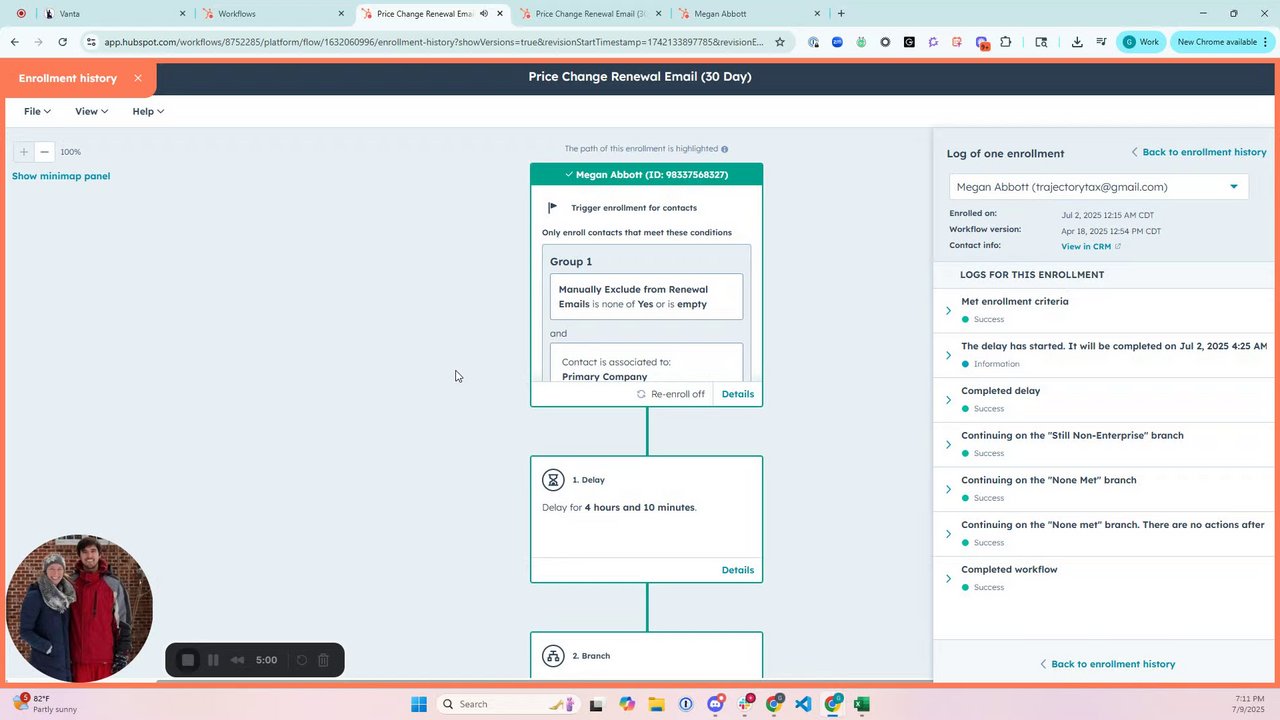Expand the "None Met" branch log entry
The height and width of the screenshot is (720, 1280).
pos(948,489)
